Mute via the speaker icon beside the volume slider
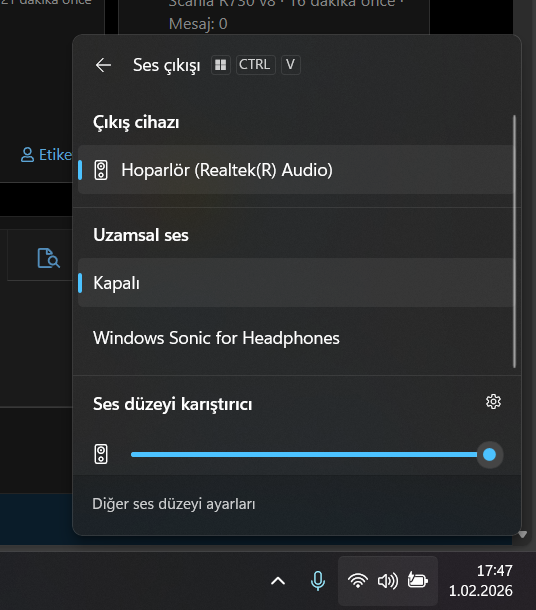This screenshot has height=610, width=536. [101, 454]
